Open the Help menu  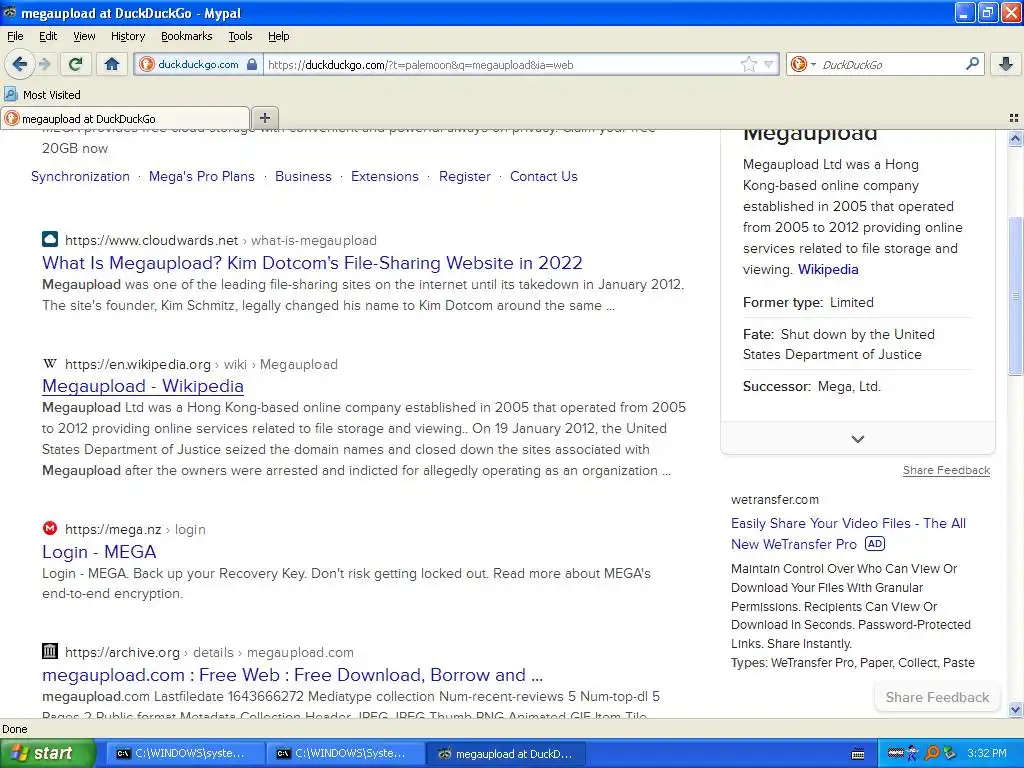coord(278,36)
